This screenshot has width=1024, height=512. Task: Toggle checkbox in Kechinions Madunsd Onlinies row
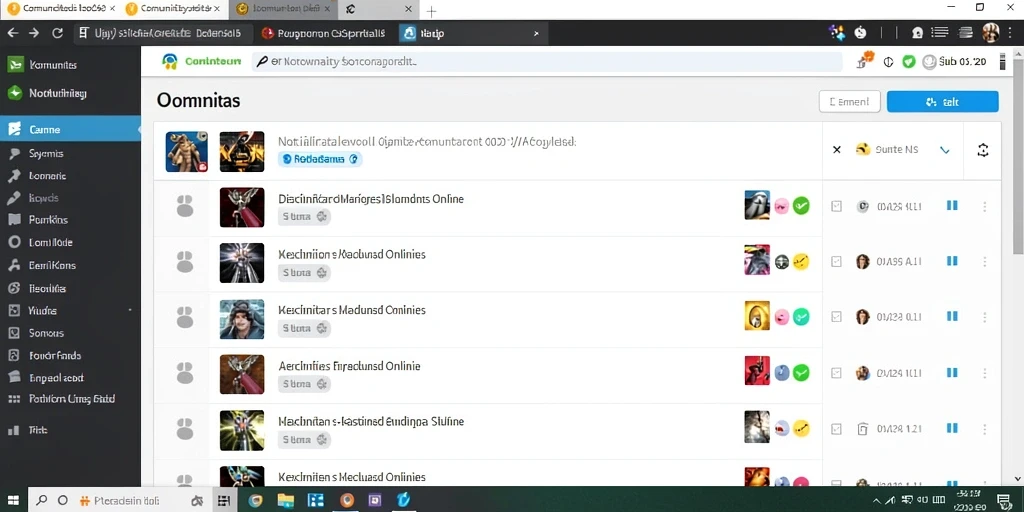pyautogui.click(x=837, y=261)
